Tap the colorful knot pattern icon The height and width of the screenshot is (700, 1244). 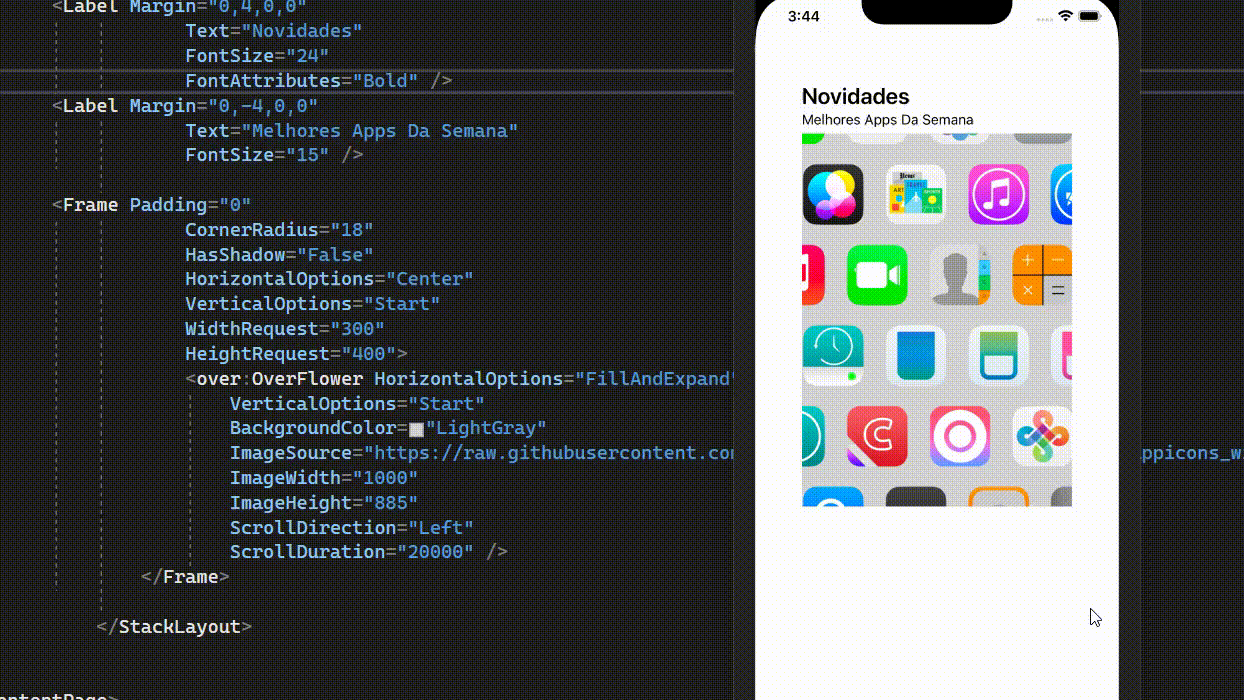[x=1042, y=436]
